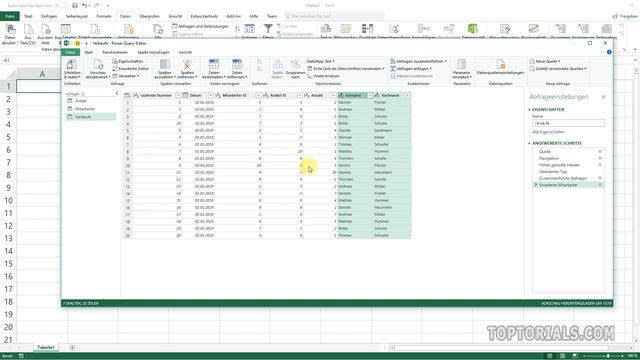640x360 pixels.
Task: Open Datentyp: Text dropdown
Action: 321,61
